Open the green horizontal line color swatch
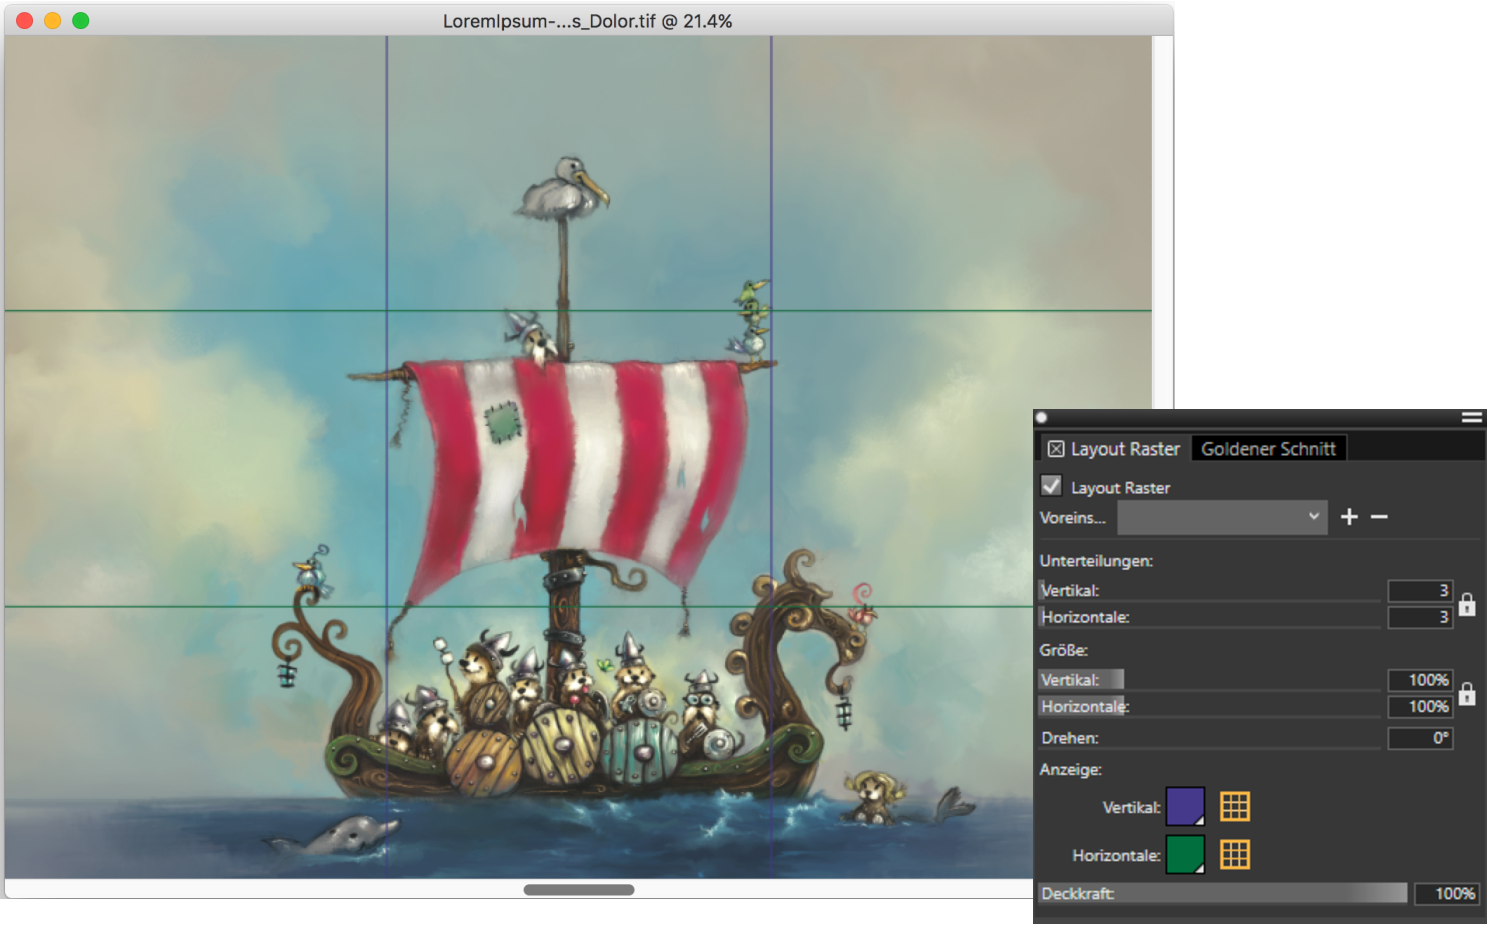The height and width of the screenshot is (934, 1497). (1185, 855)
